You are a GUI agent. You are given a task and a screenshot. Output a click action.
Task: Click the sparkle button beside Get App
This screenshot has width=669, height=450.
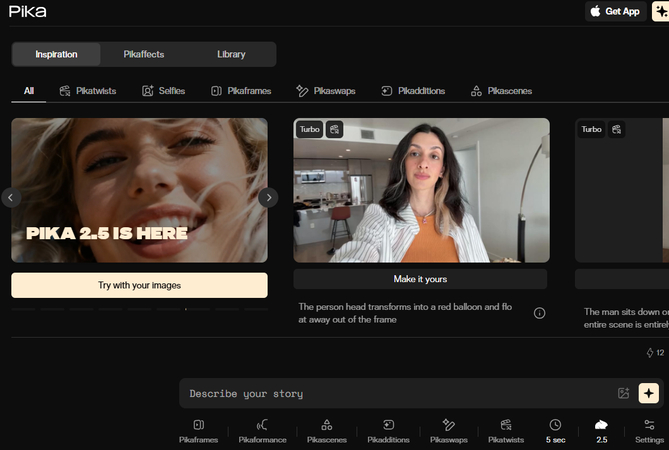pos(660,12)
